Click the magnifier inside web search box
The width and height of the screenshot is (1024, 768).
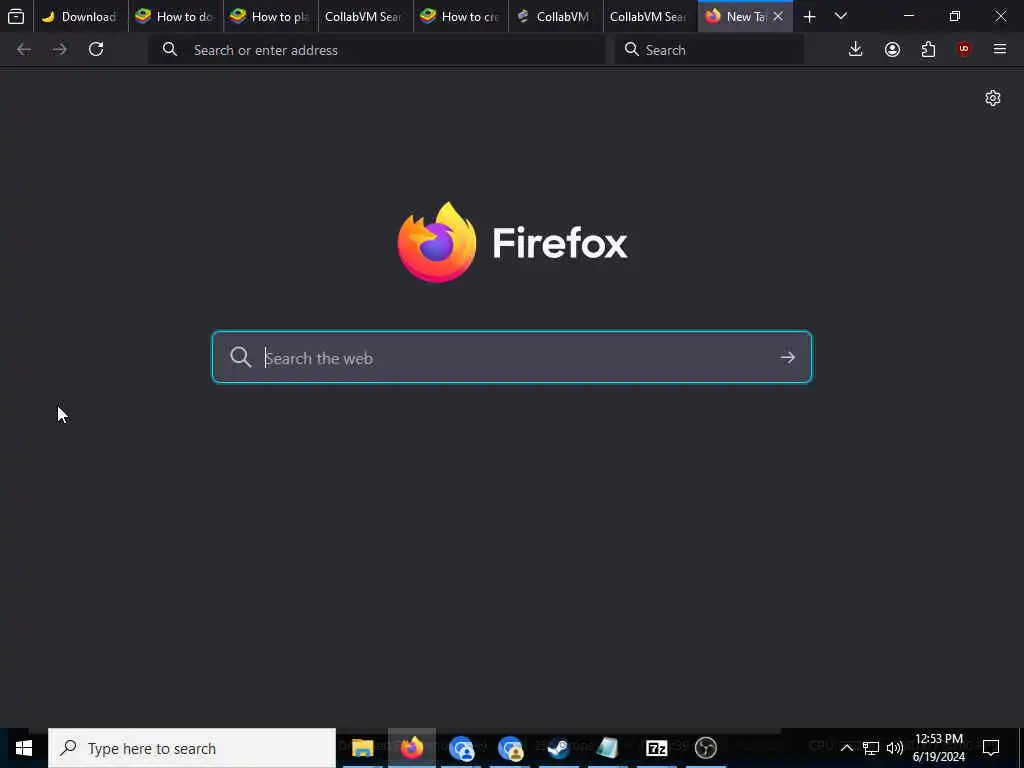pos(240,357)
